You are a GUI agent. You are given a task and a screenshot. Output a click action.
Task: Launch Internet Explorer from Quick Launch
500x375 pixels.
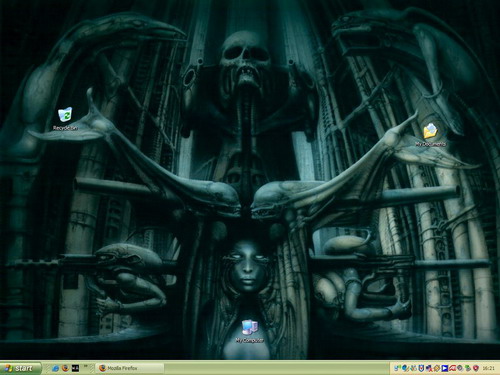pyautogui.click(x=56, y=368)
